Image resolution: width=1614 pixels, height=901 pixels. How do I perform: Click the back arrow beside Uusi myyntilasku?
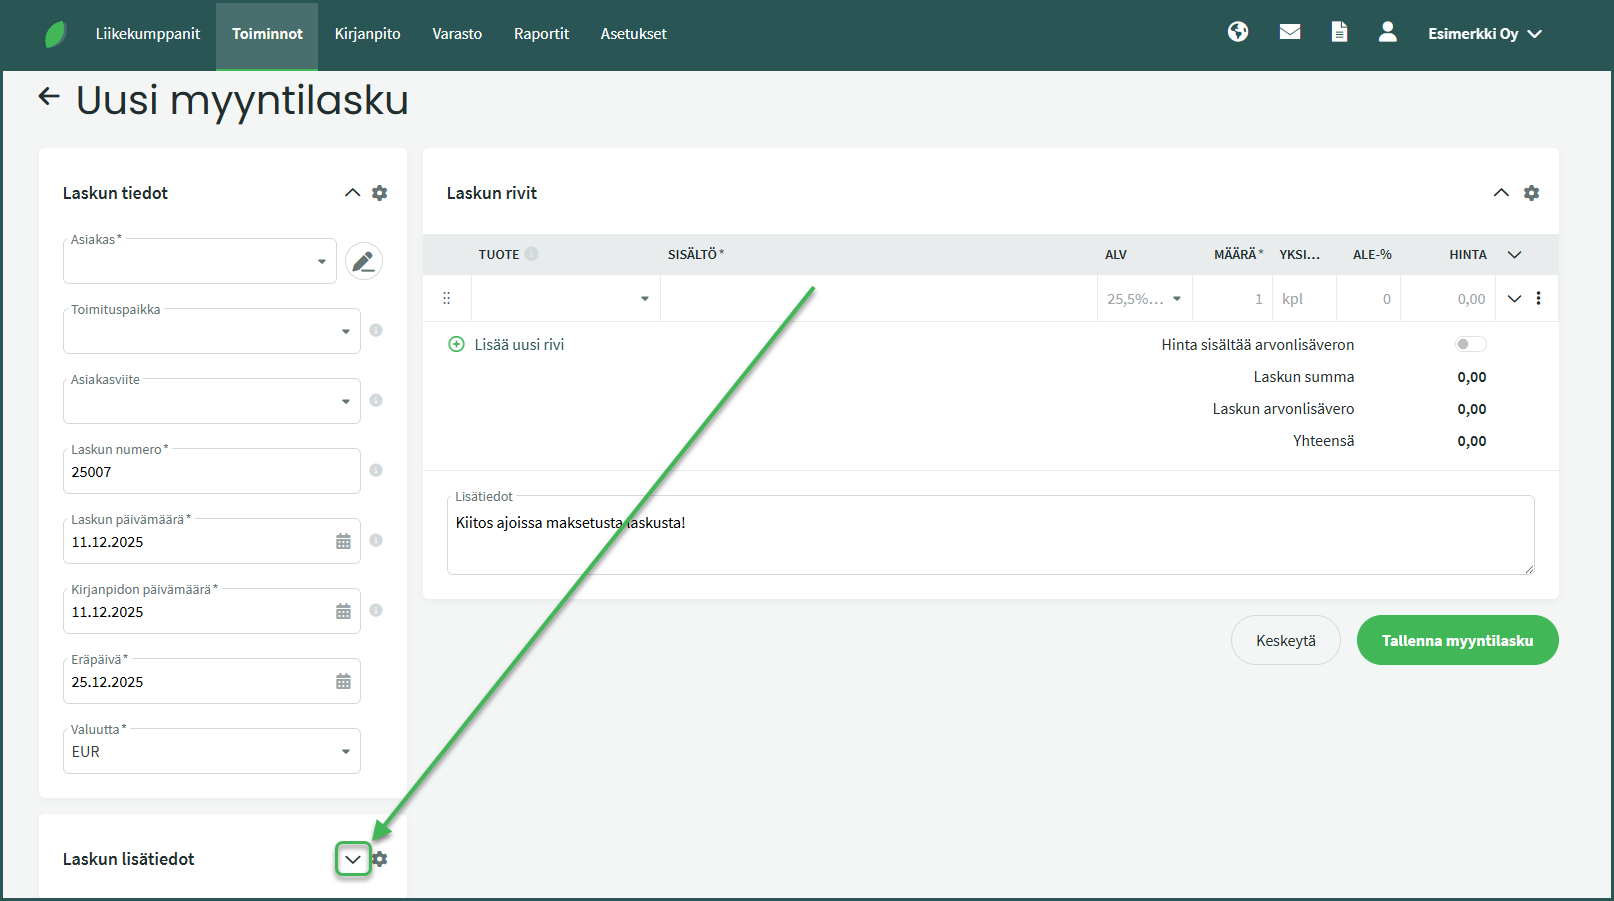click(x=49, y=97)
